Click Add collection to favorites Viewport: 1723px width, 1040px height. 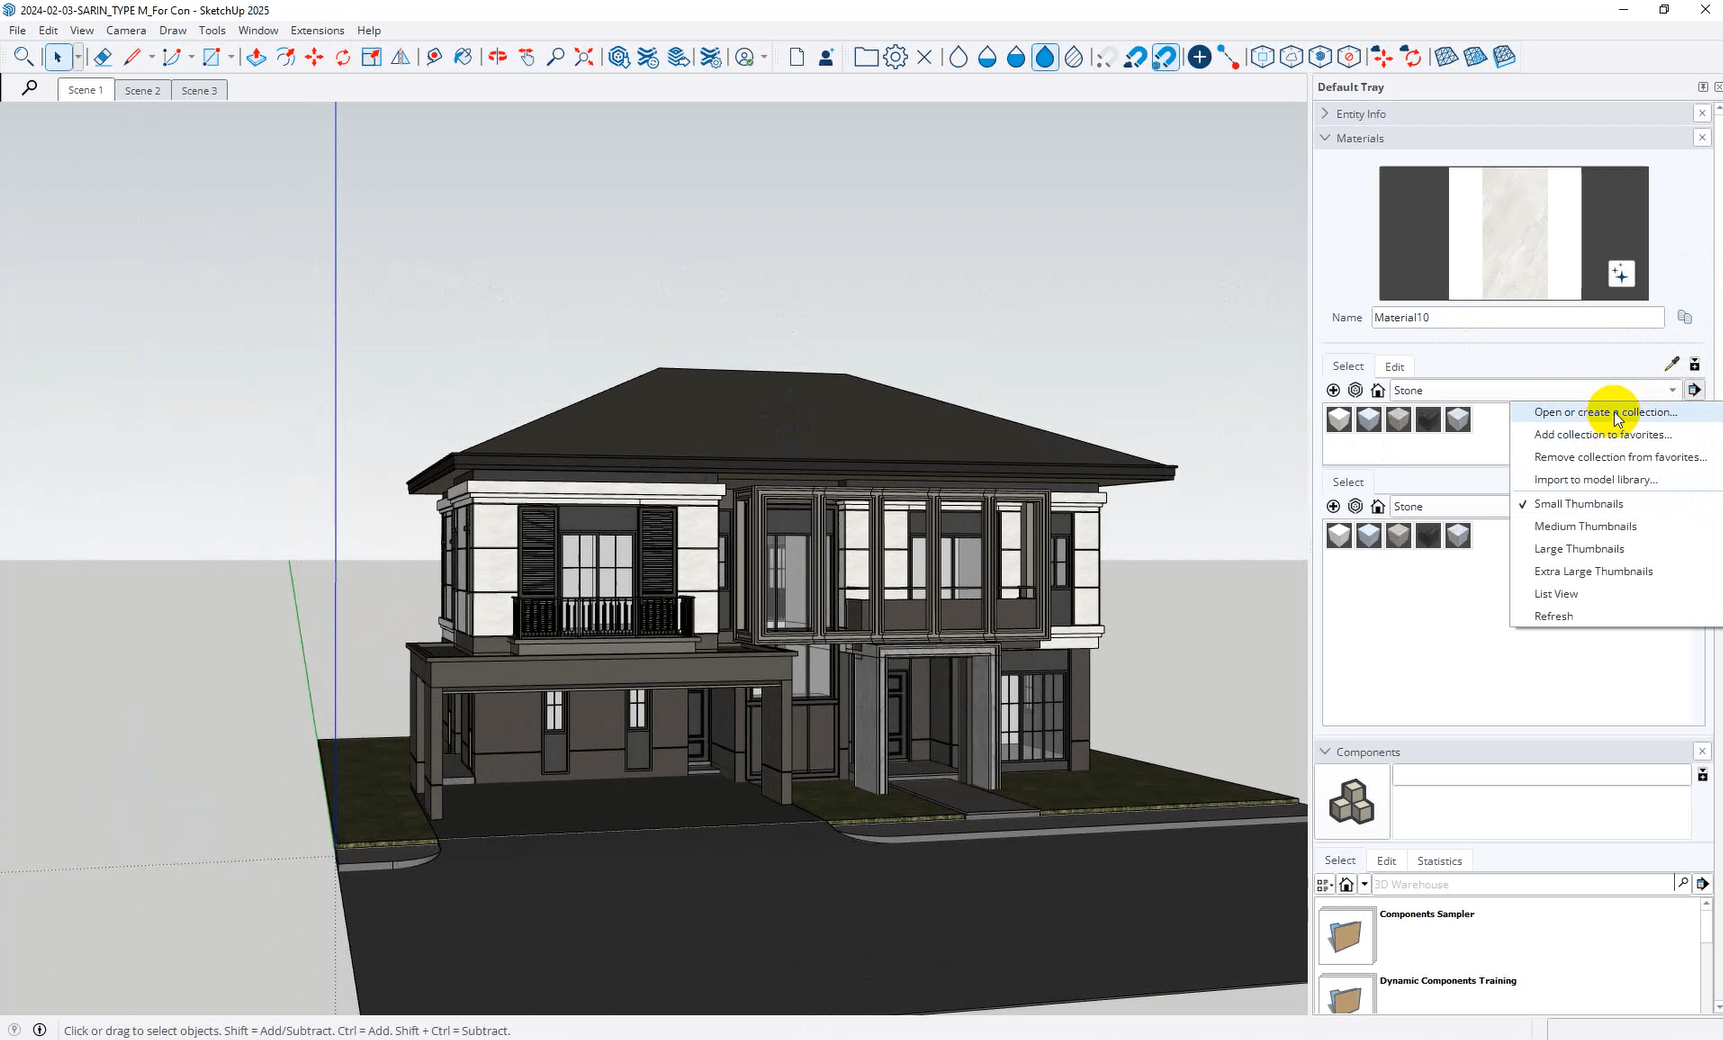pyautogui.click(x=1602, y=435)
